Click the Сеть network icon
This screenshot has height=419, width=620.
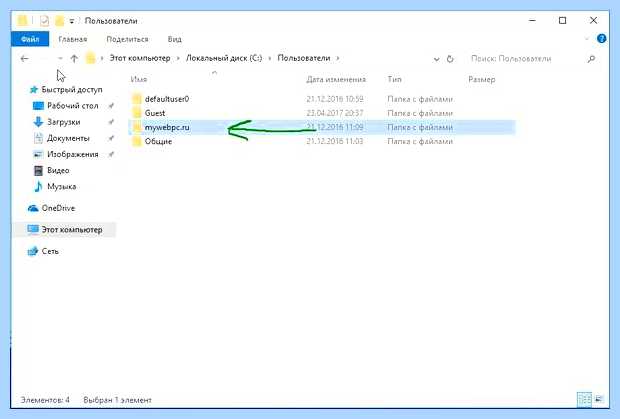pyautogui.click(x=32, y=251)
